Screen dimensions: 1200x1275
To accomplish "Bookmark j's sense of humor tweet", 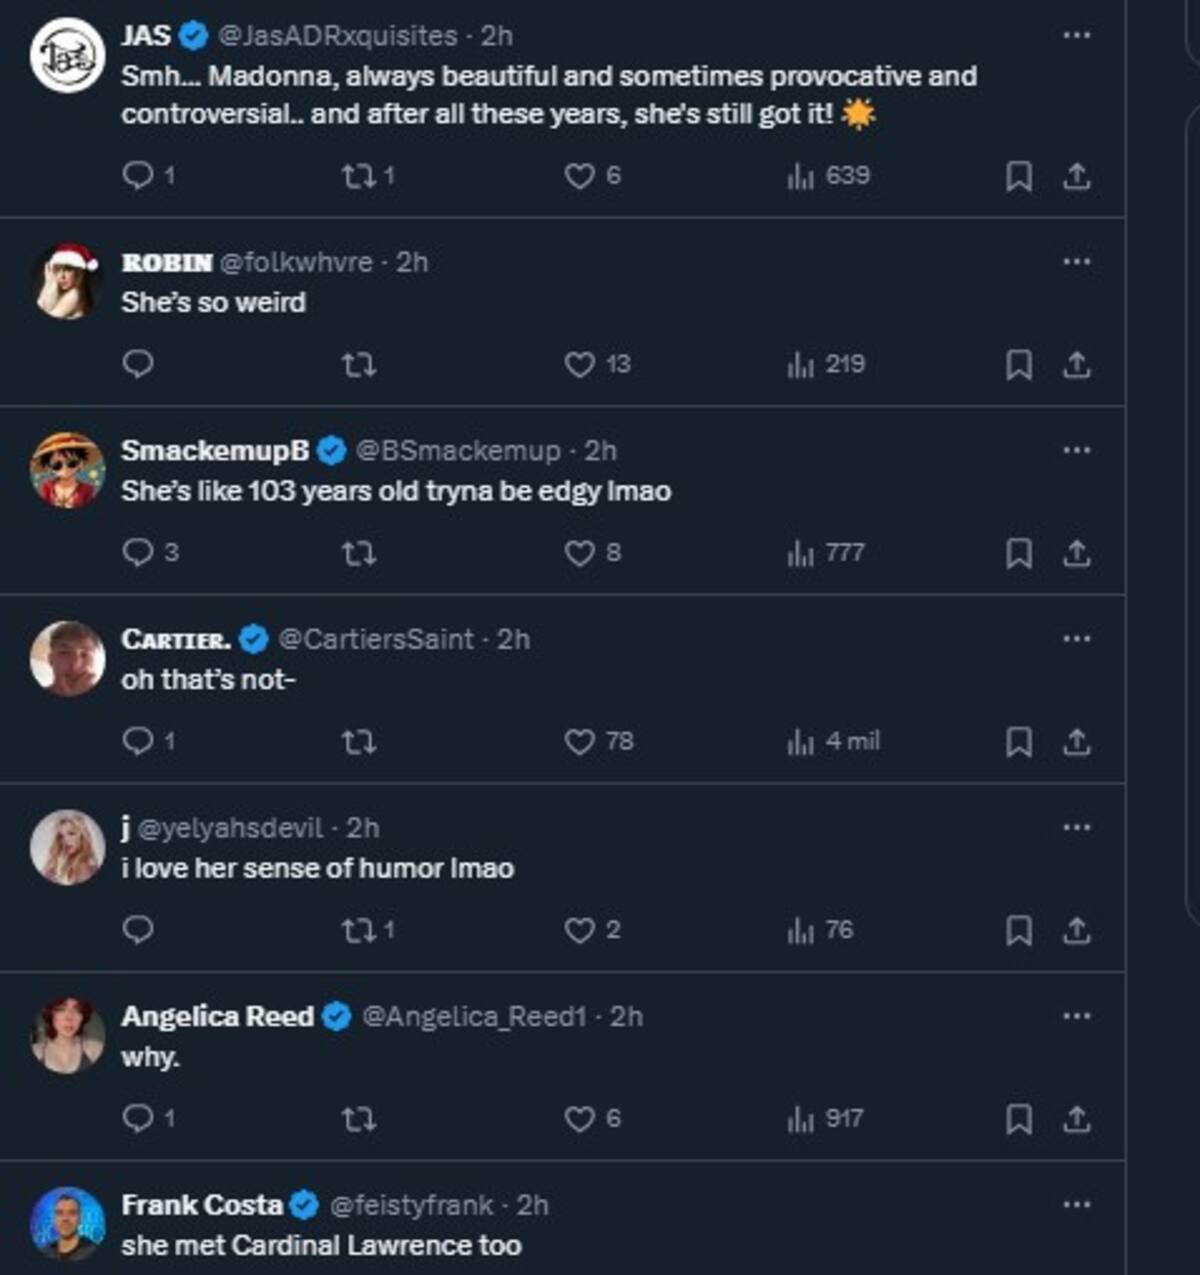I will [x=1018, y=931].
